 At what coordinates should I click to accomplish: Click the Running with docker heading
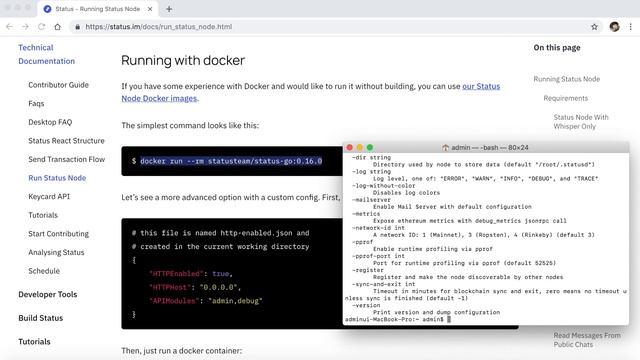click(x=183, y=60)
